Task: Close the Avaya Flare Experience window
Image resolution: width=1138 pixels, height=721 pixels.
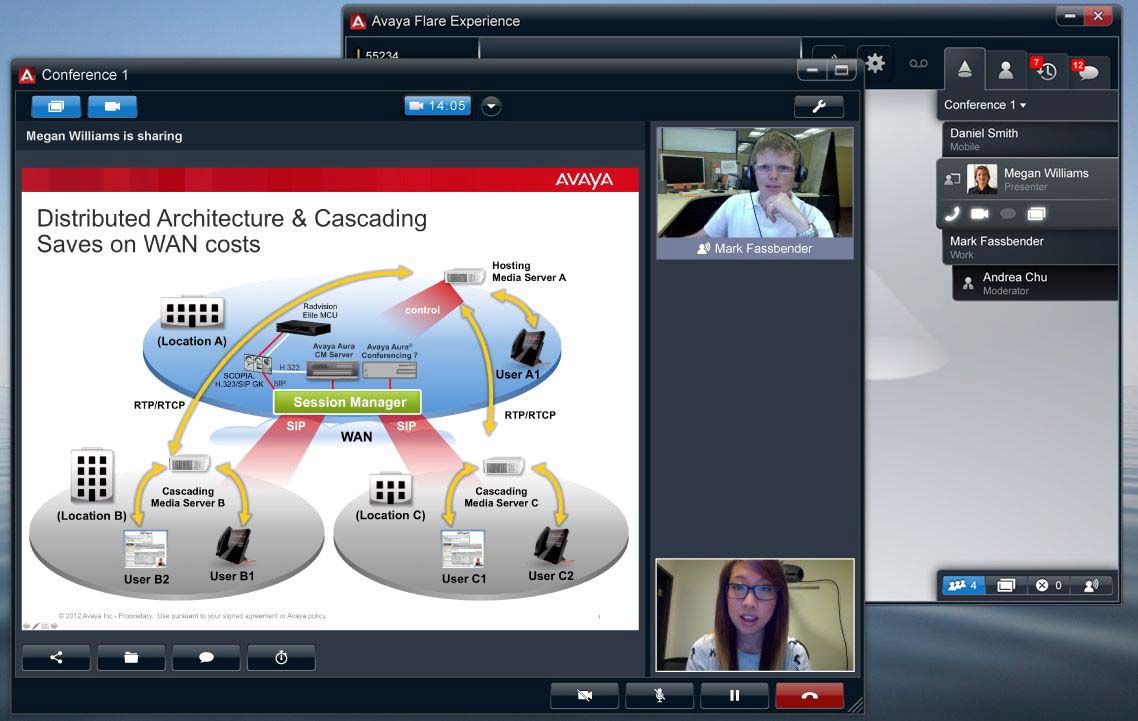Action: [x=1098, y=16]
